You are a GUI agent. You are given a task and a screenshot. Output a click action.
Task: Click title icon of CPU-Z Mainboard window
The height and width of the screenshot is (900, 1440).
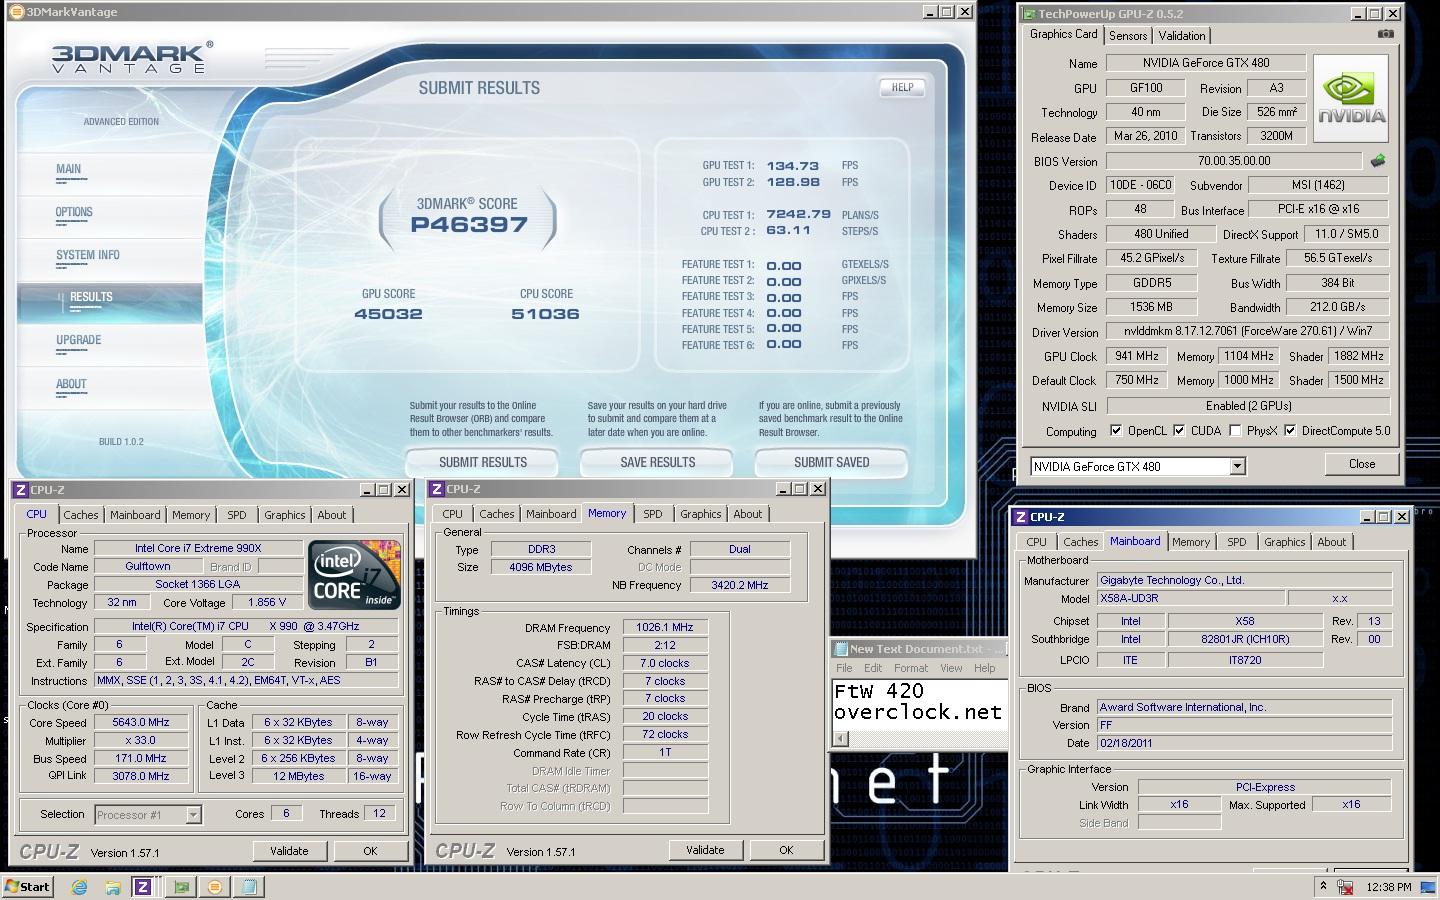coord(1020,517)
